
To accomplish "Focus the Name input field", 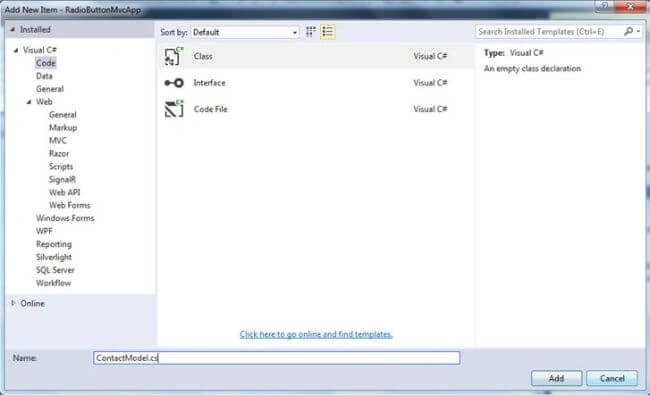I will pos(276,358).
